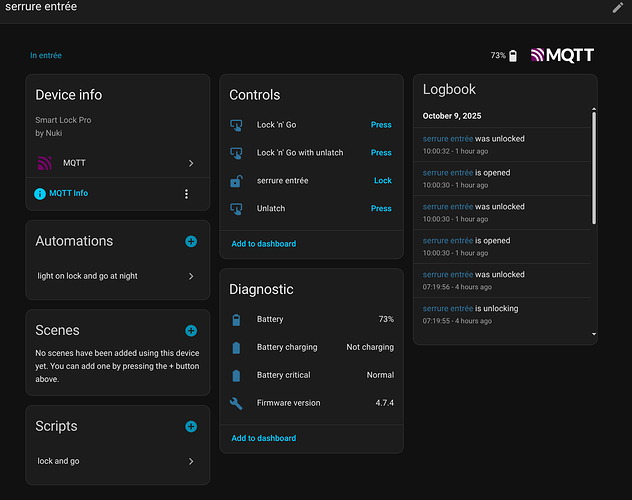Add a new scene with plus icon

(191, 330)
